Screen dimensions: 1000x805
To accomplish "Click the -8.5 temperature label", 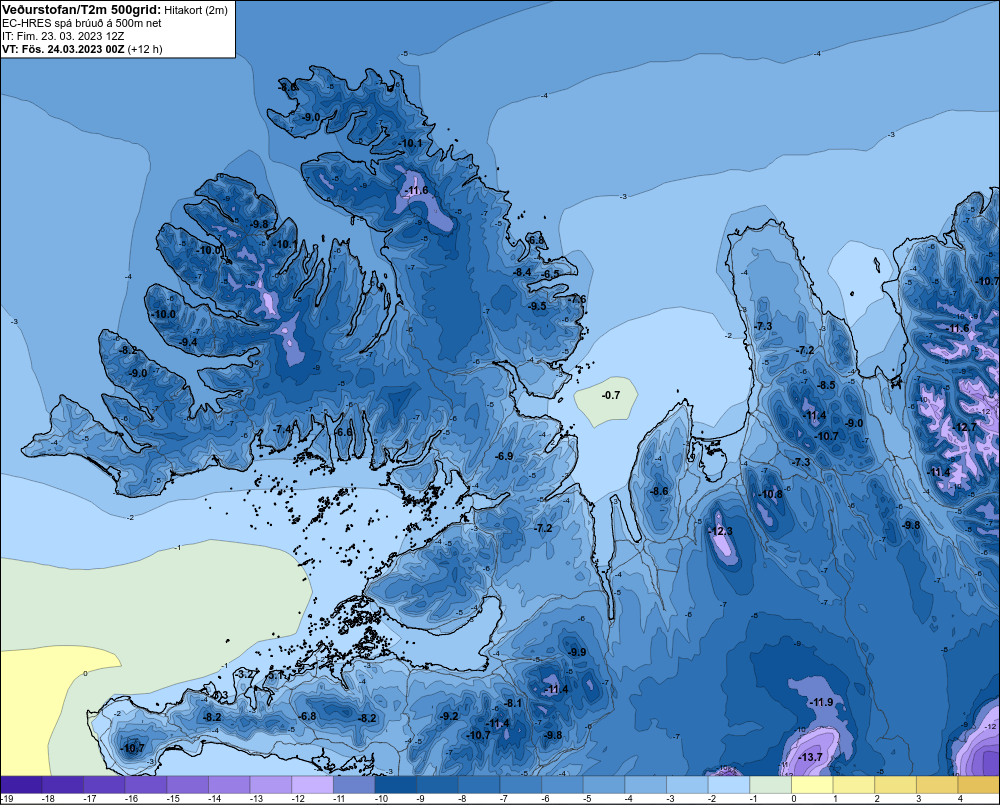I will coord(825,385).
